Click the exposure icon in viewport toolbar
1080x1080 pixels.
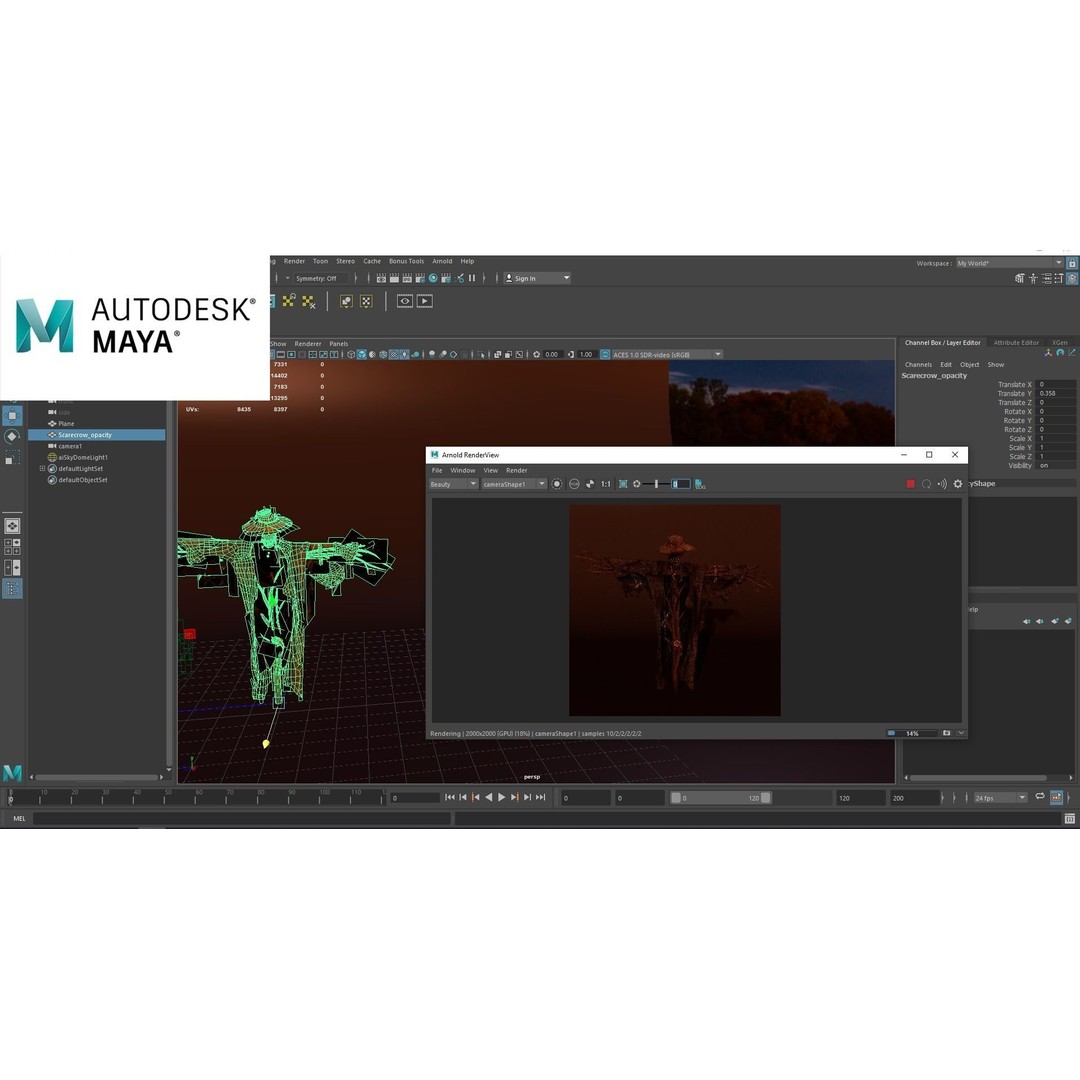pyautogui.click(x=537, y=355)
